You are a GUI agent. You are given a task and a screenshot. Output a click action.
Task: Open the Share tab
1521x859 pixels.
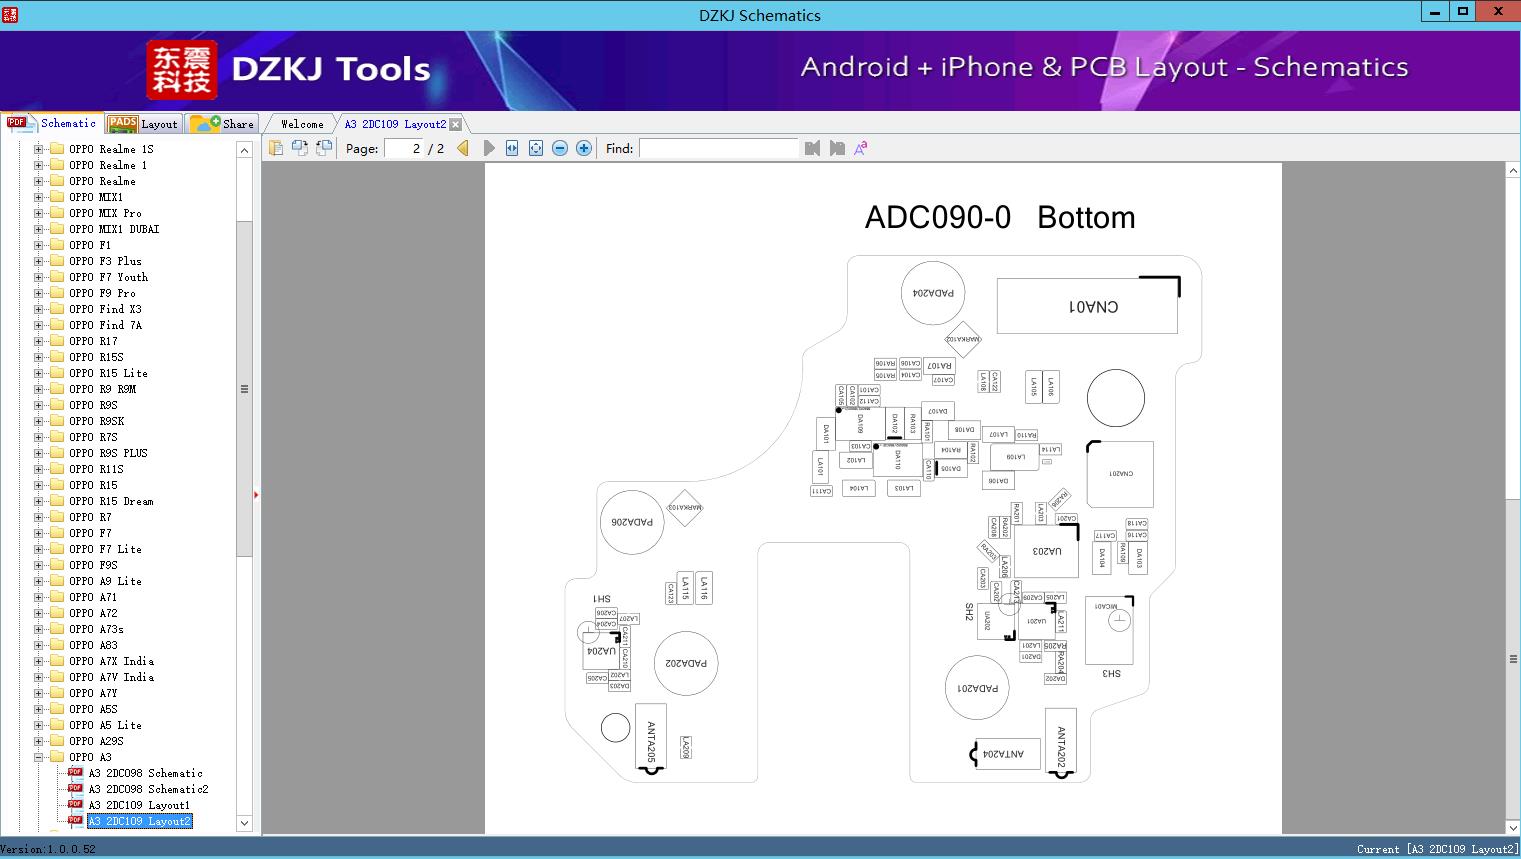point(222,123)
